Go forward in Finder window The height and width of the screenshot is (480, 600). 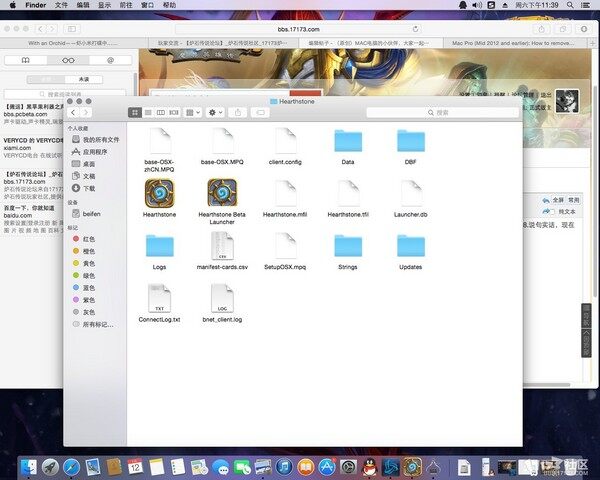click(86, 112)
